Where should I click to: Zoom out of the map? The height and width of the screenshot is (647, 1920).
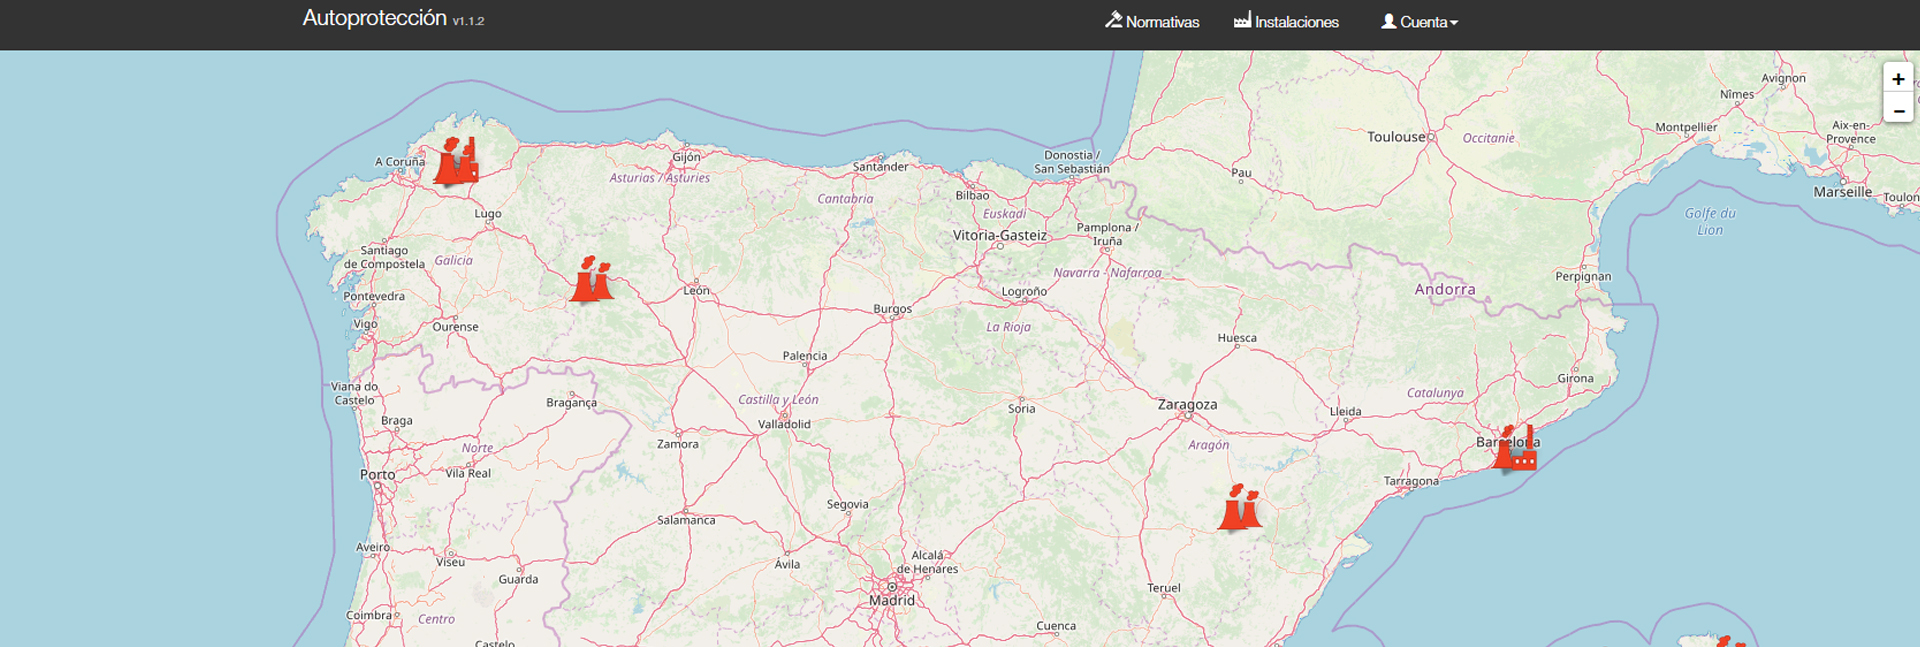tap(1897, 109)
